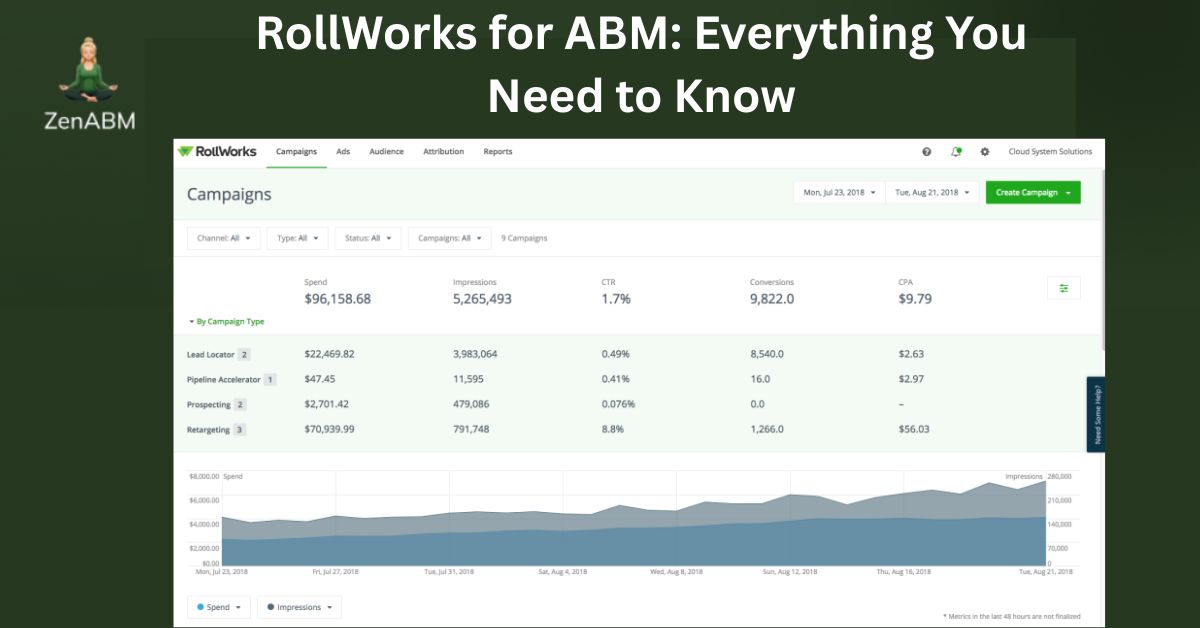Open the Ads tab
The width and height of the screenshot is (1200, 628).
pyautogui.click(x=343, y=152)
